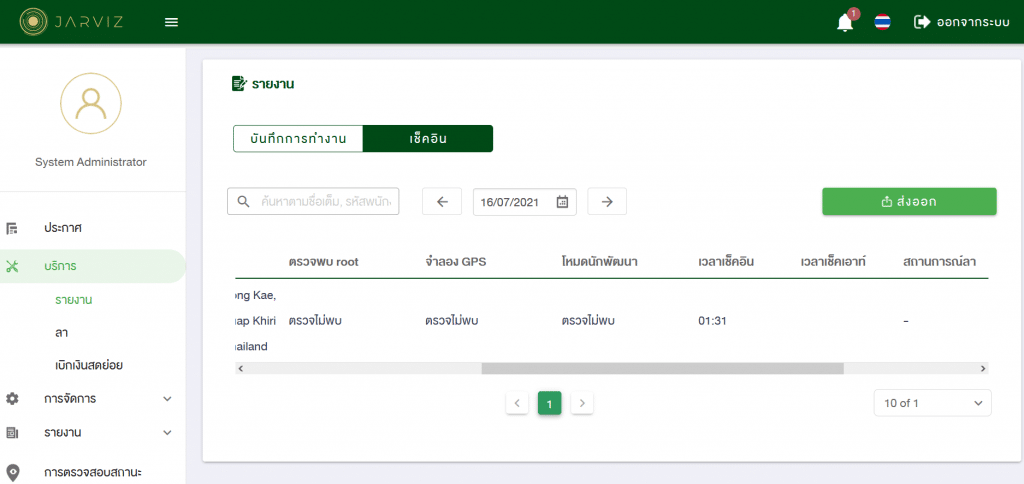Open the notification bell
Image resolution: width=1024 pixels, height=484 pixels.
click(845, 22)
